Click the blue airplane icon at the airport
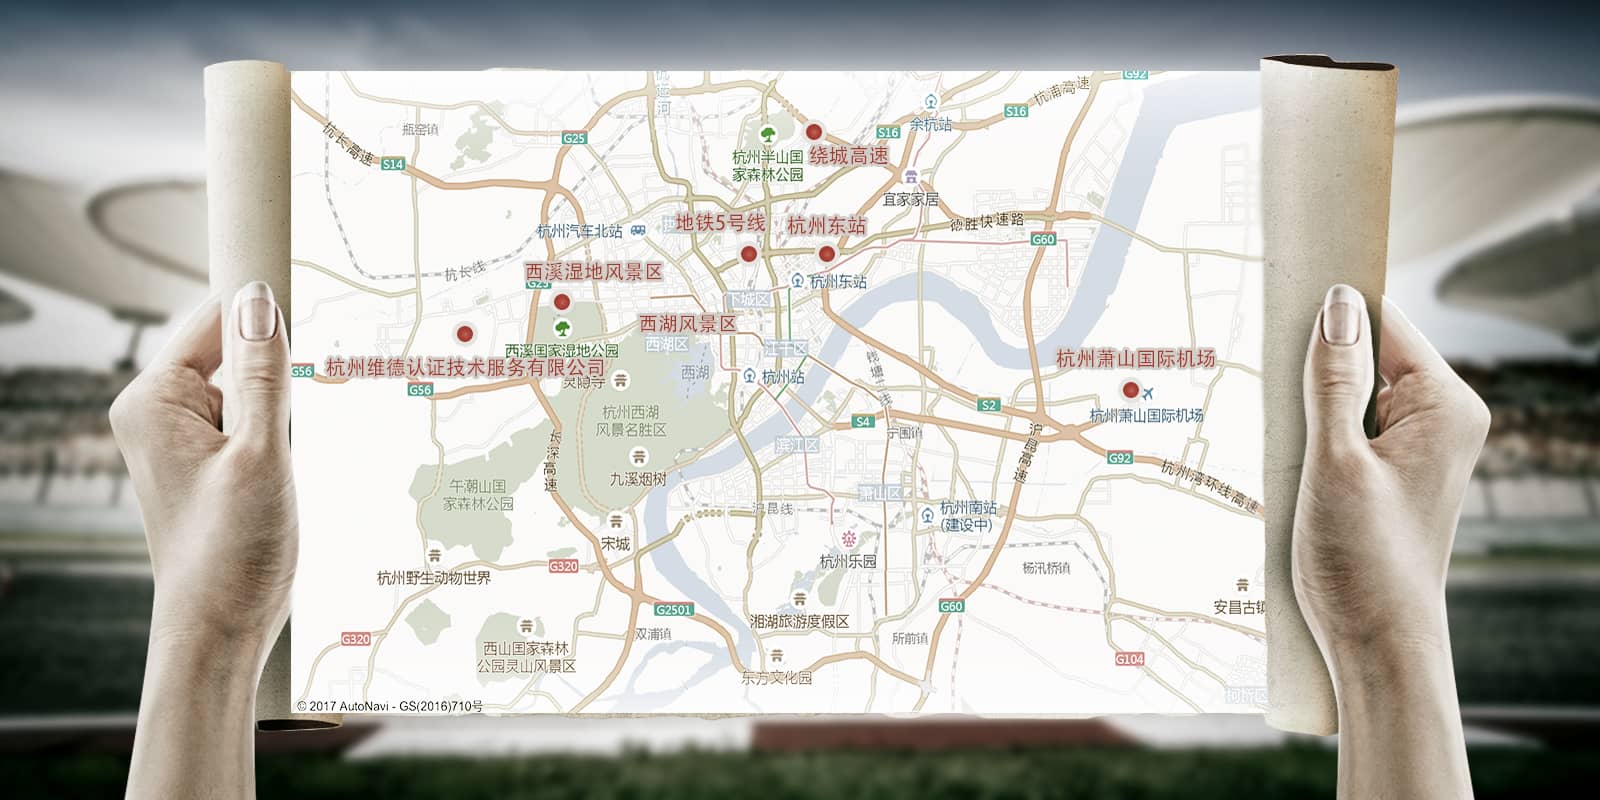 tap(1148, 390)
